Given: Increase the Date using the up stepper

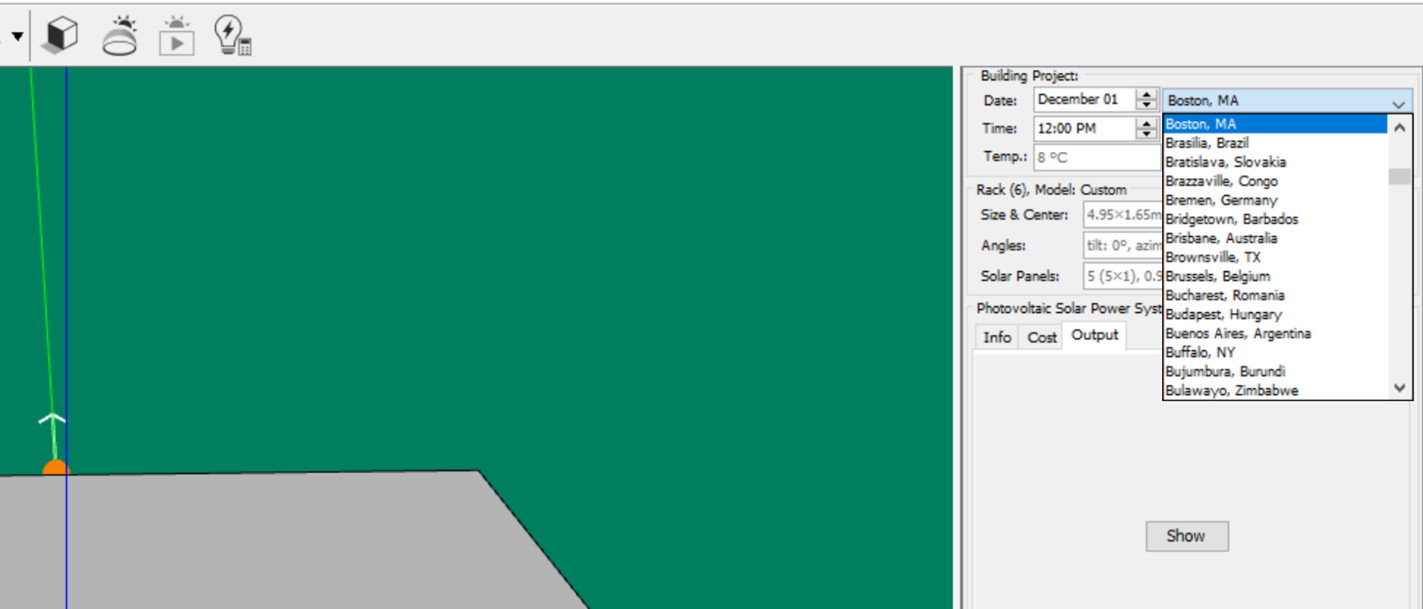Looking at the screenshot, I should tap(1148, 94).
